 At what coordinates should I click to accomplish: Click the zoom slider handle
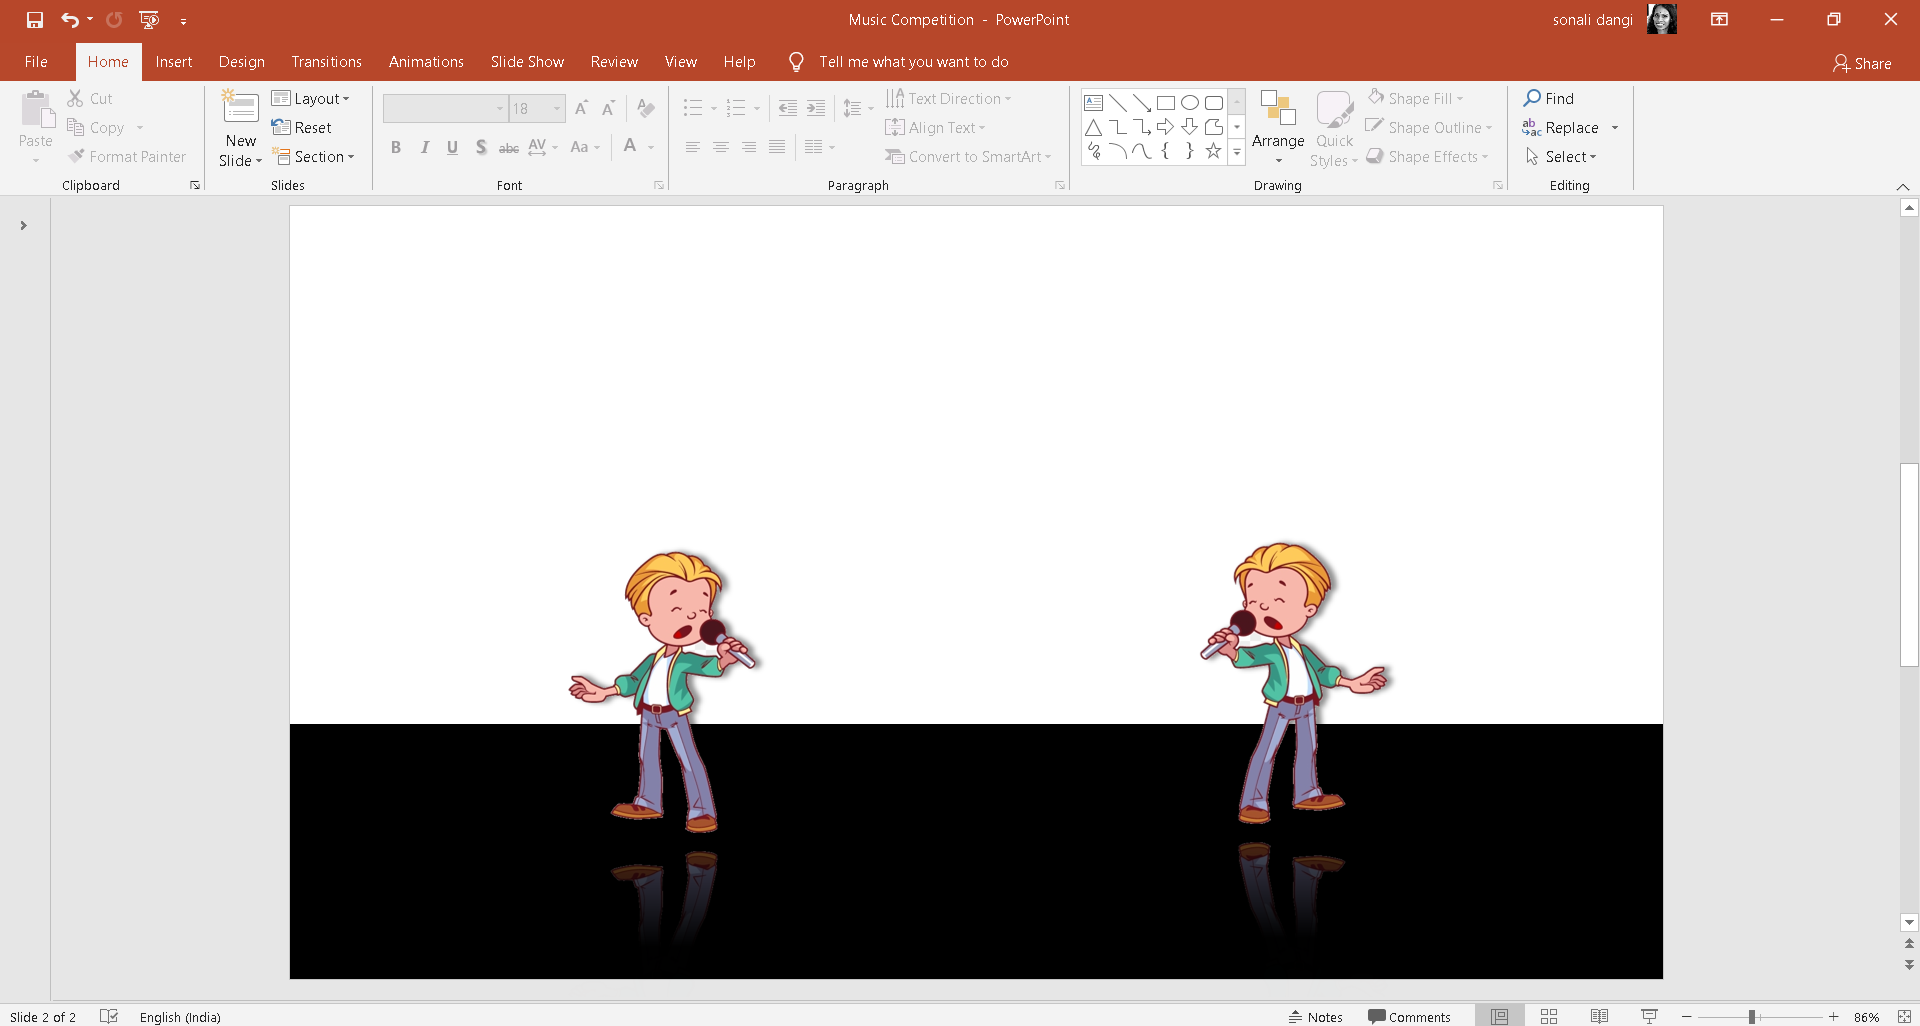pyautogui.click(x=1752, y=1016)
